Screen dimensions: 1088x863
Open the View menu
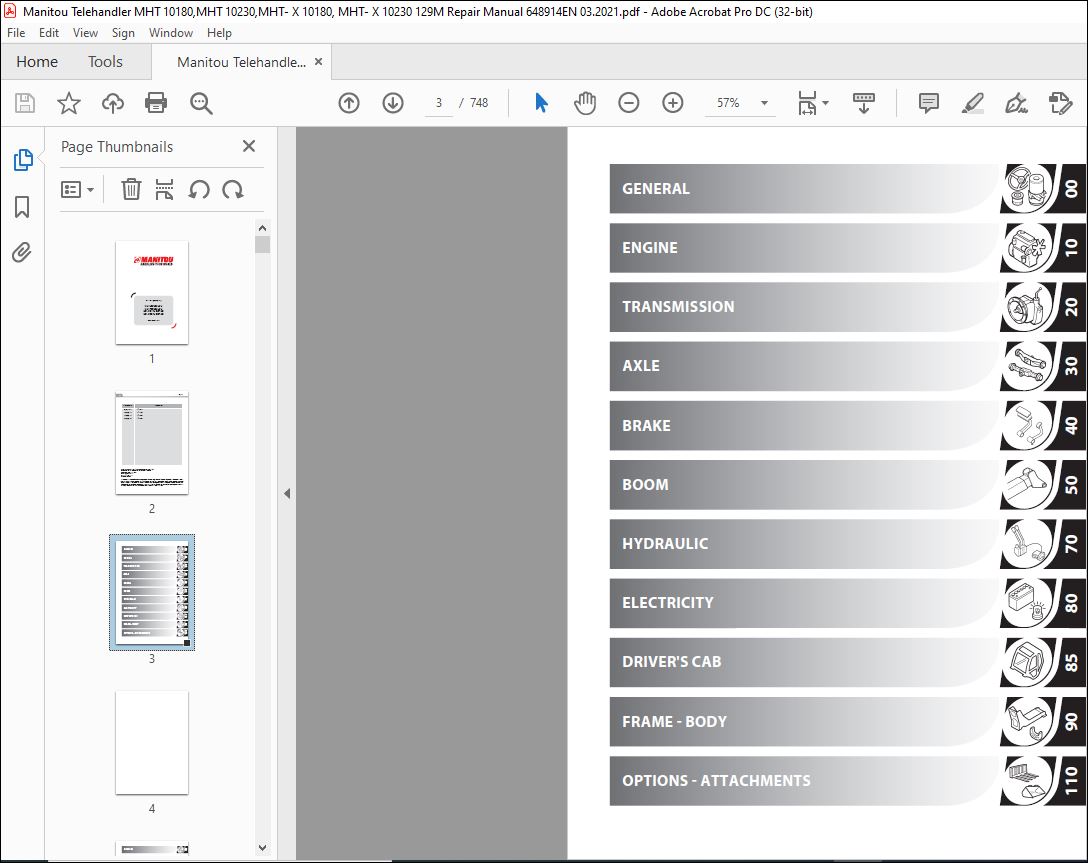click(x=85, y=33)
